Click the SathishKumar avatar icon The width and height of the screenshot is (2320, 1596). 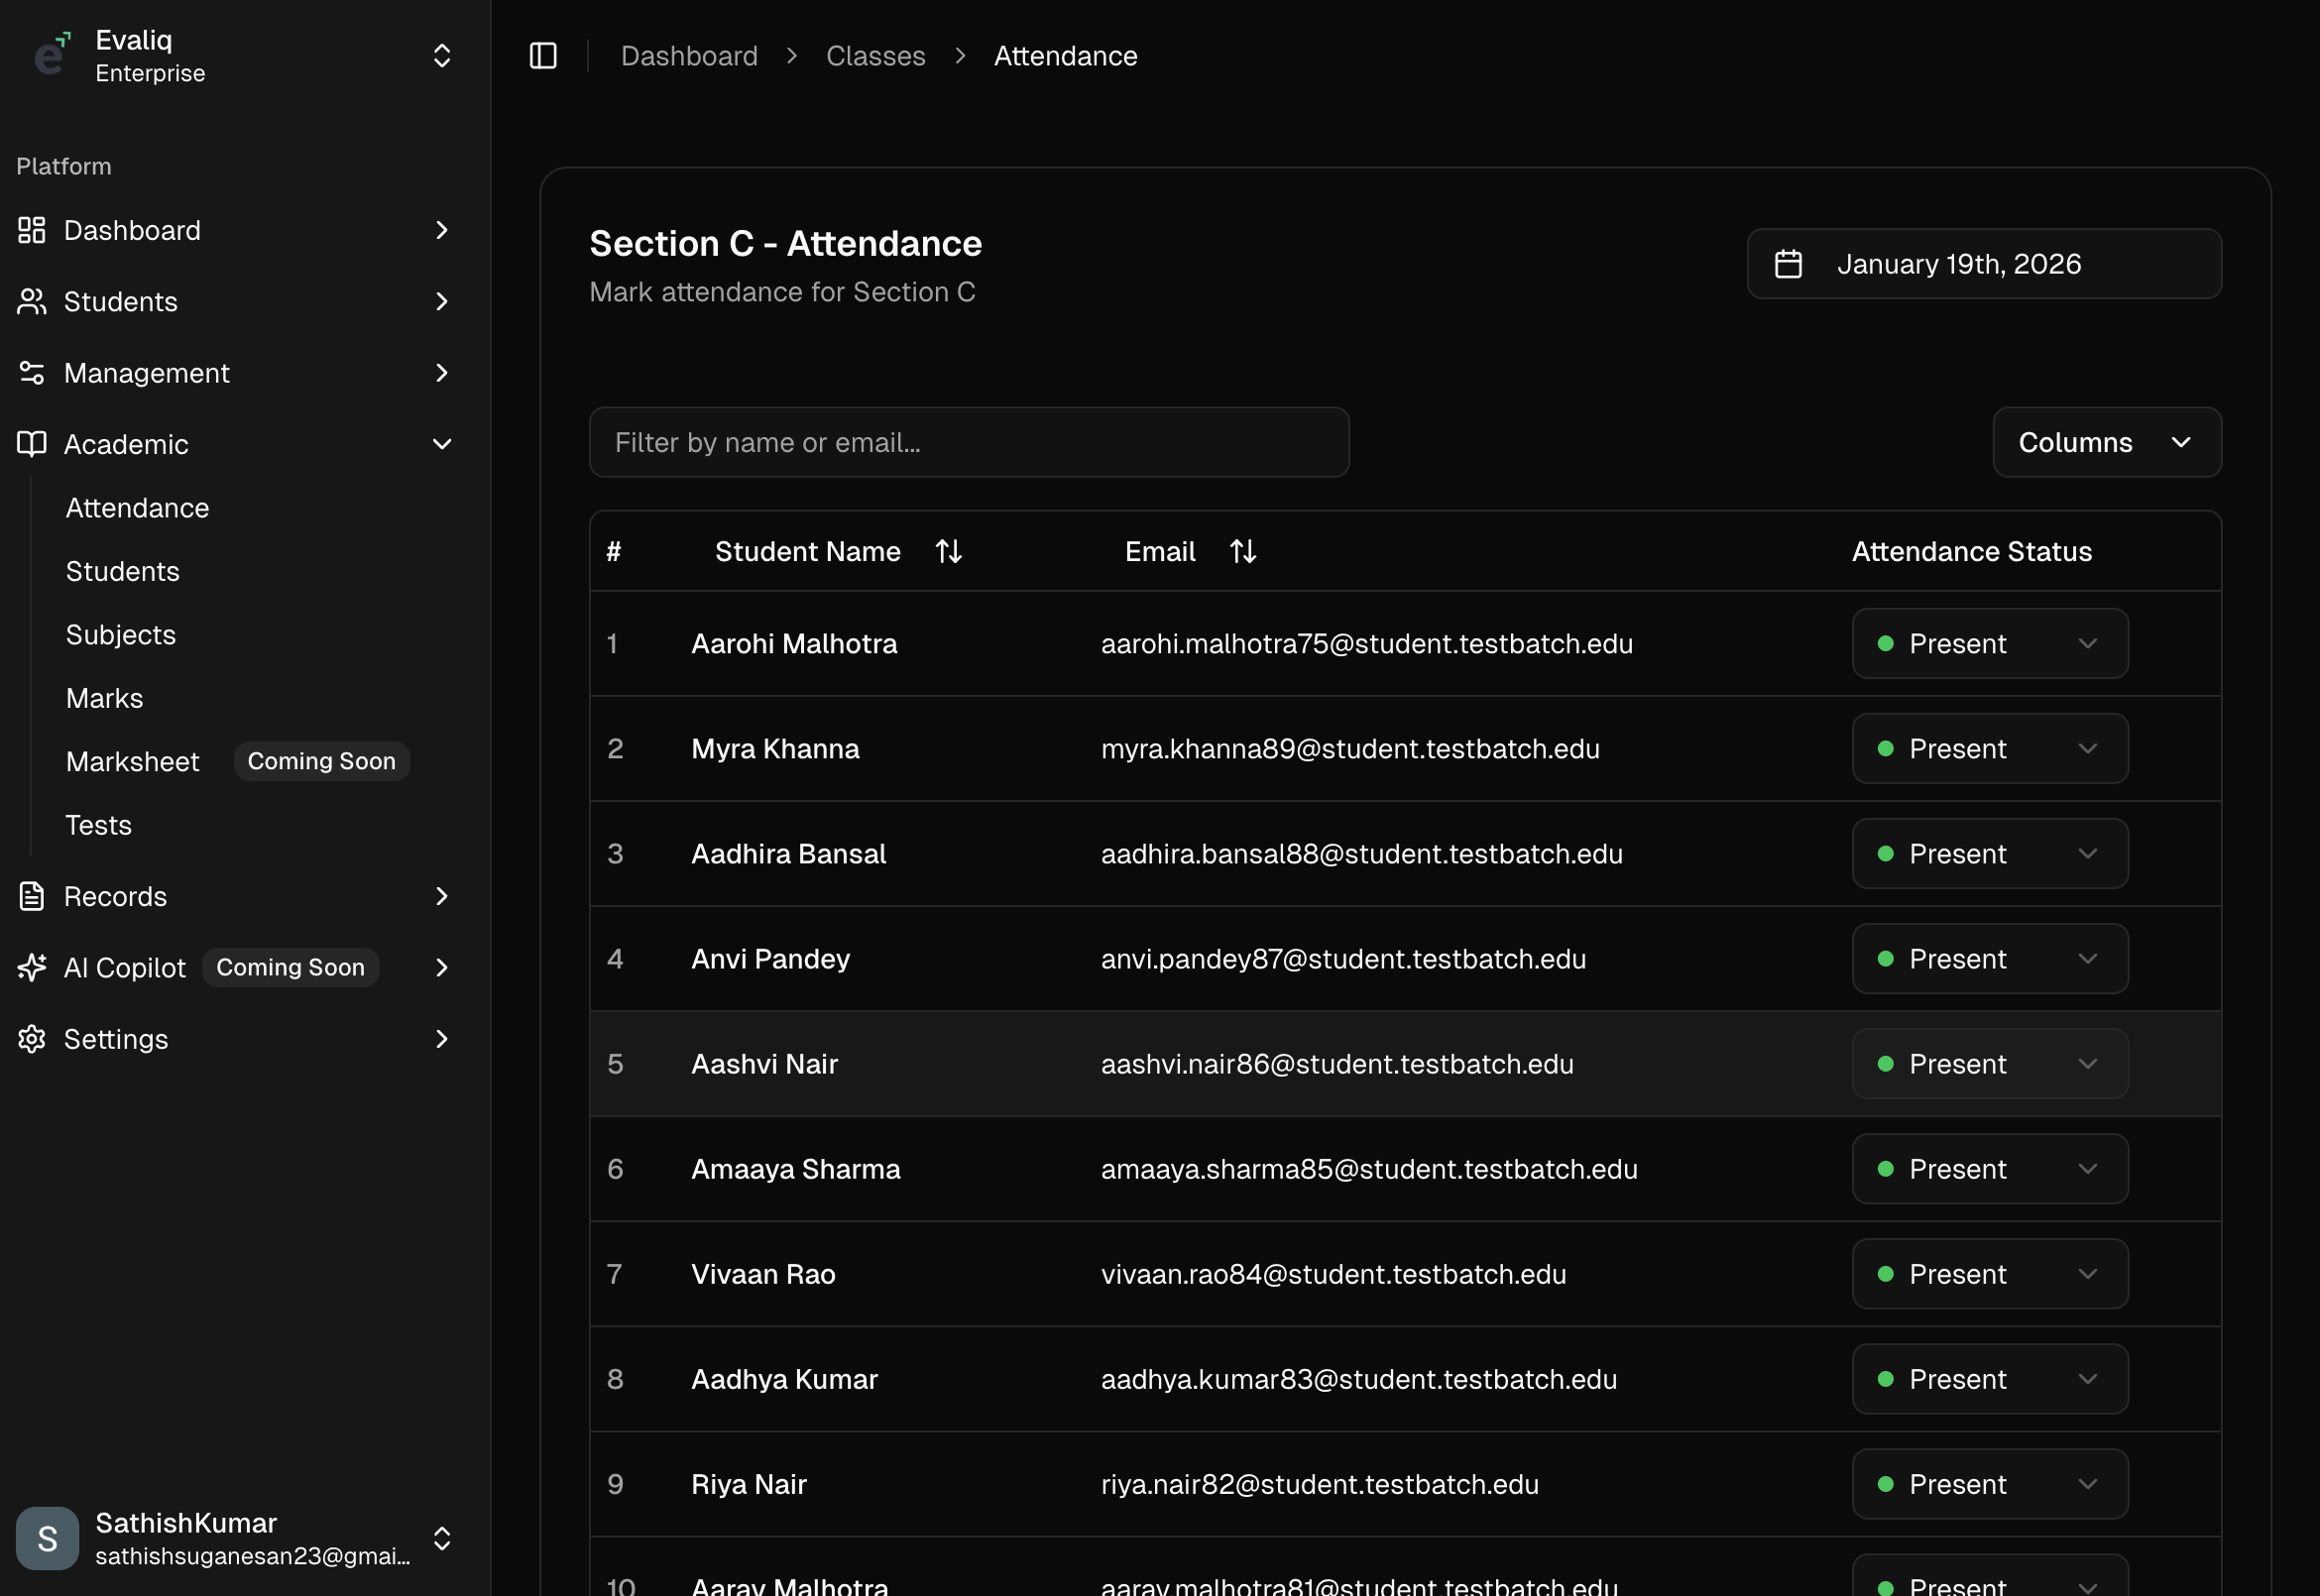pyautogui.click(x=47, y=1538)
